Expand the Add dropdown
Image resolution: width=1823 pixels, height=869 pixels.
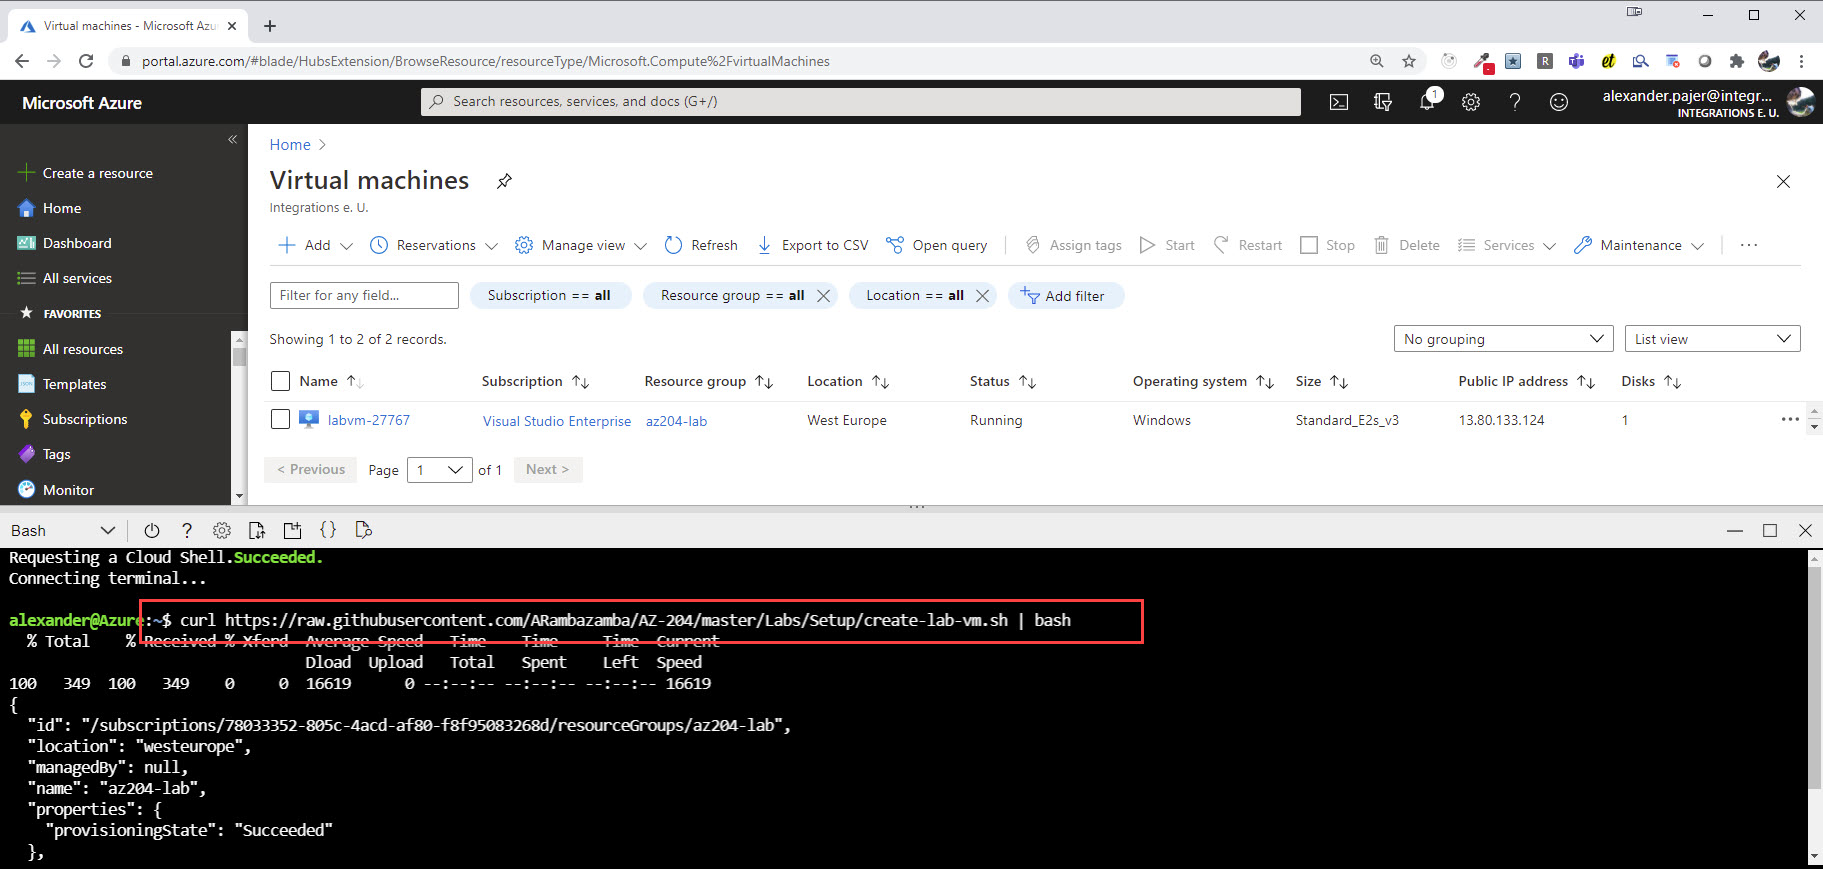click(346, 246)
